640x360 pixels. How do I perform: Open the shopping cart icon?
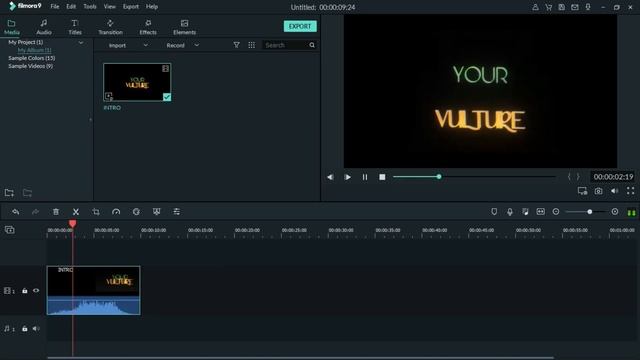(x=549, y=7)
